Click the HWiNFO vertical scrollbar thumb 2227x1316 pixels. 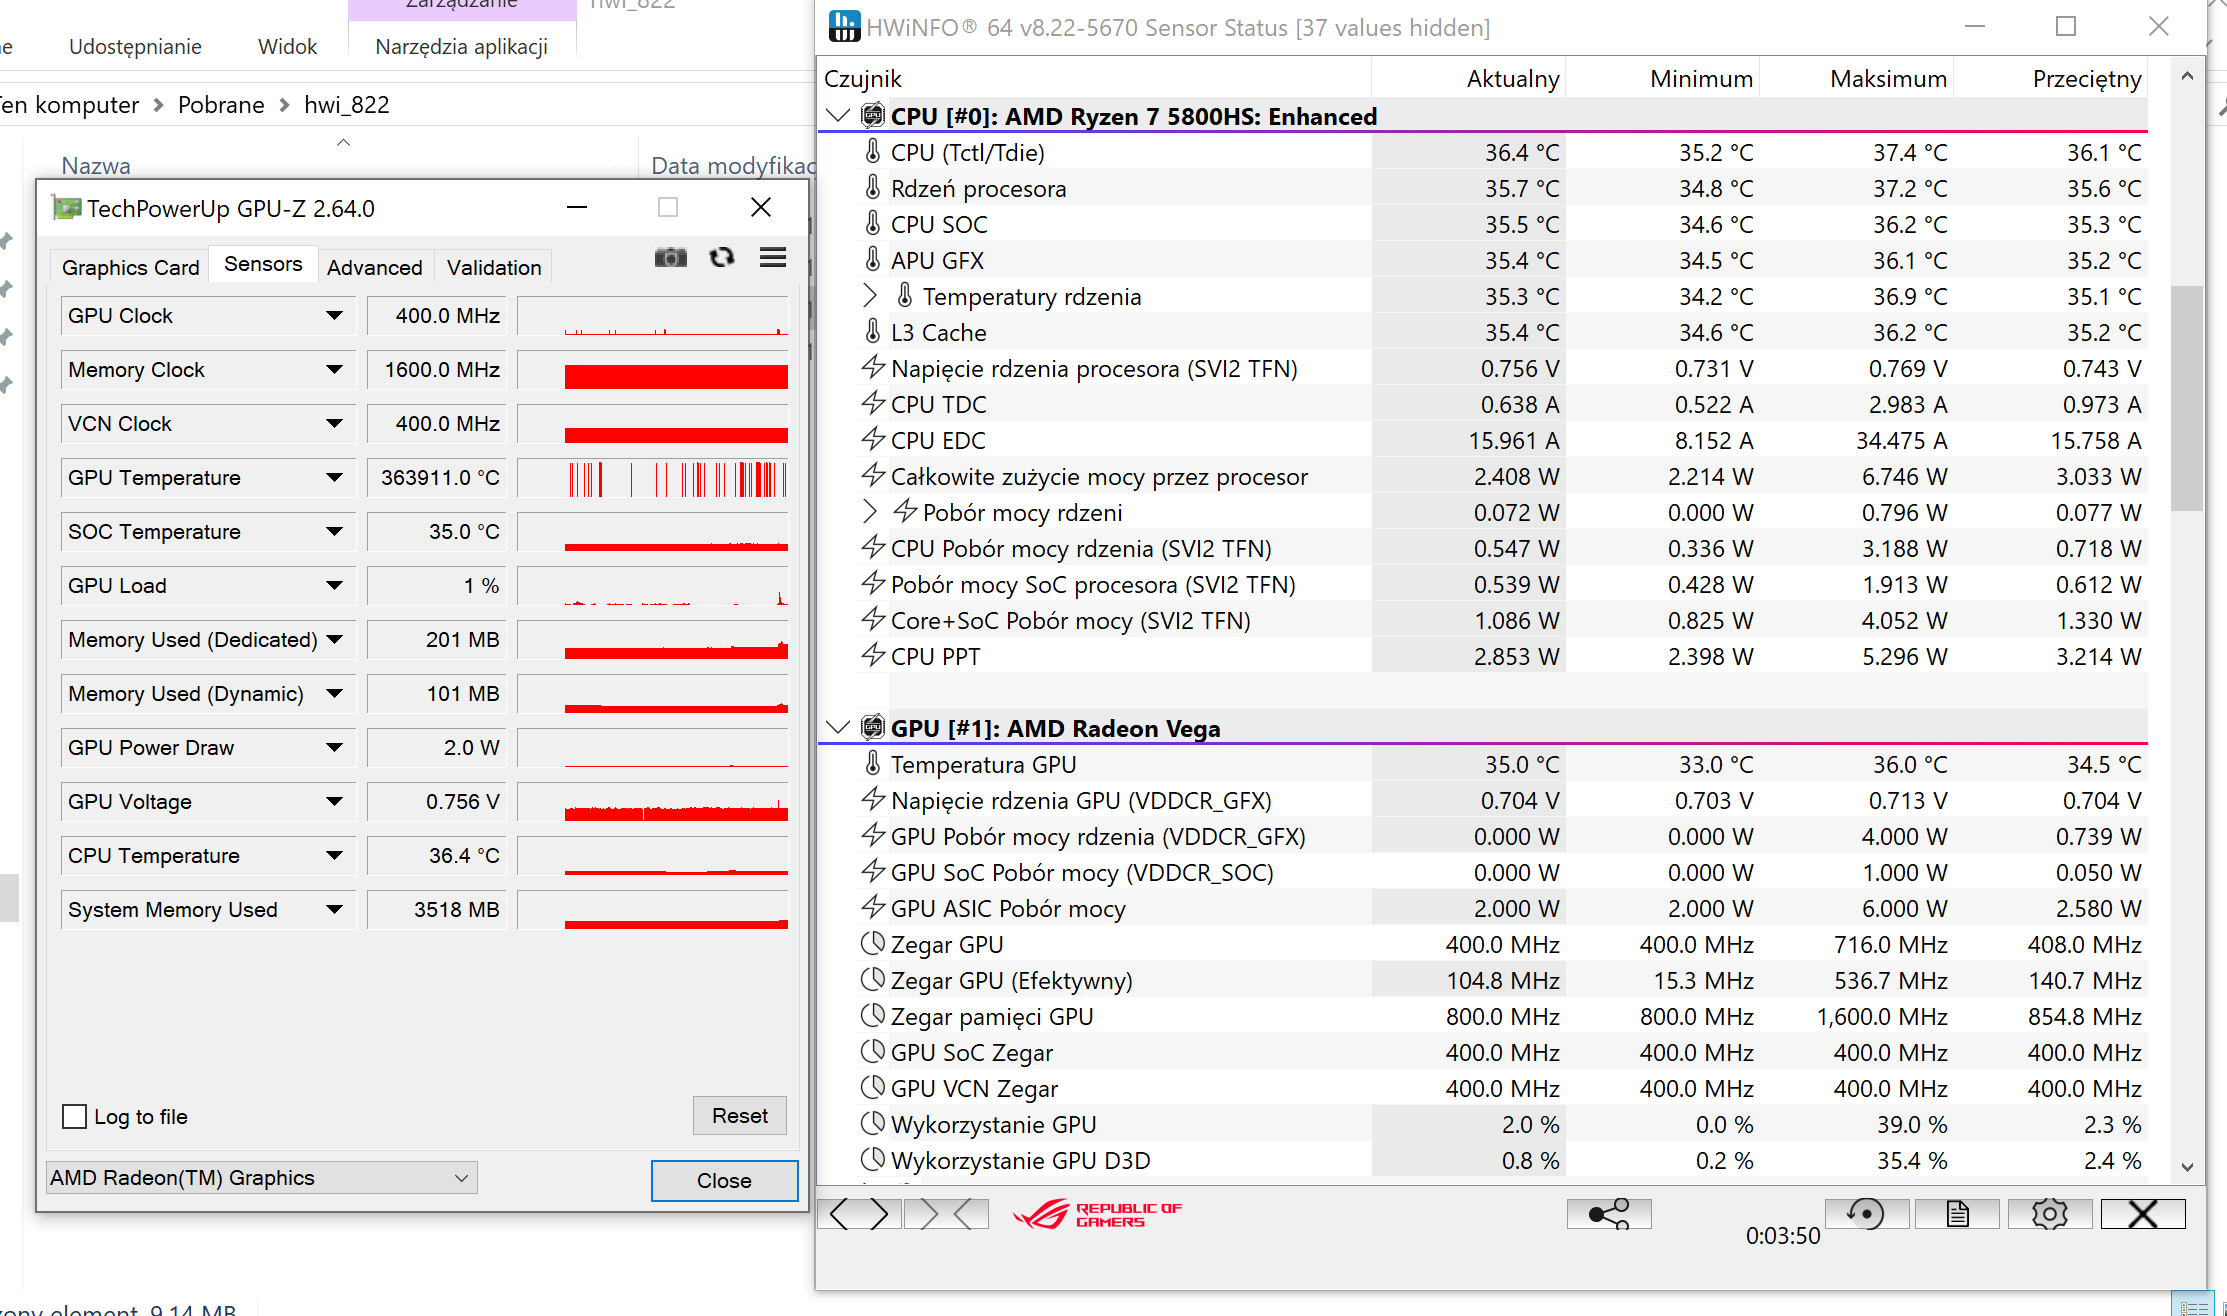click(2186, 400)
